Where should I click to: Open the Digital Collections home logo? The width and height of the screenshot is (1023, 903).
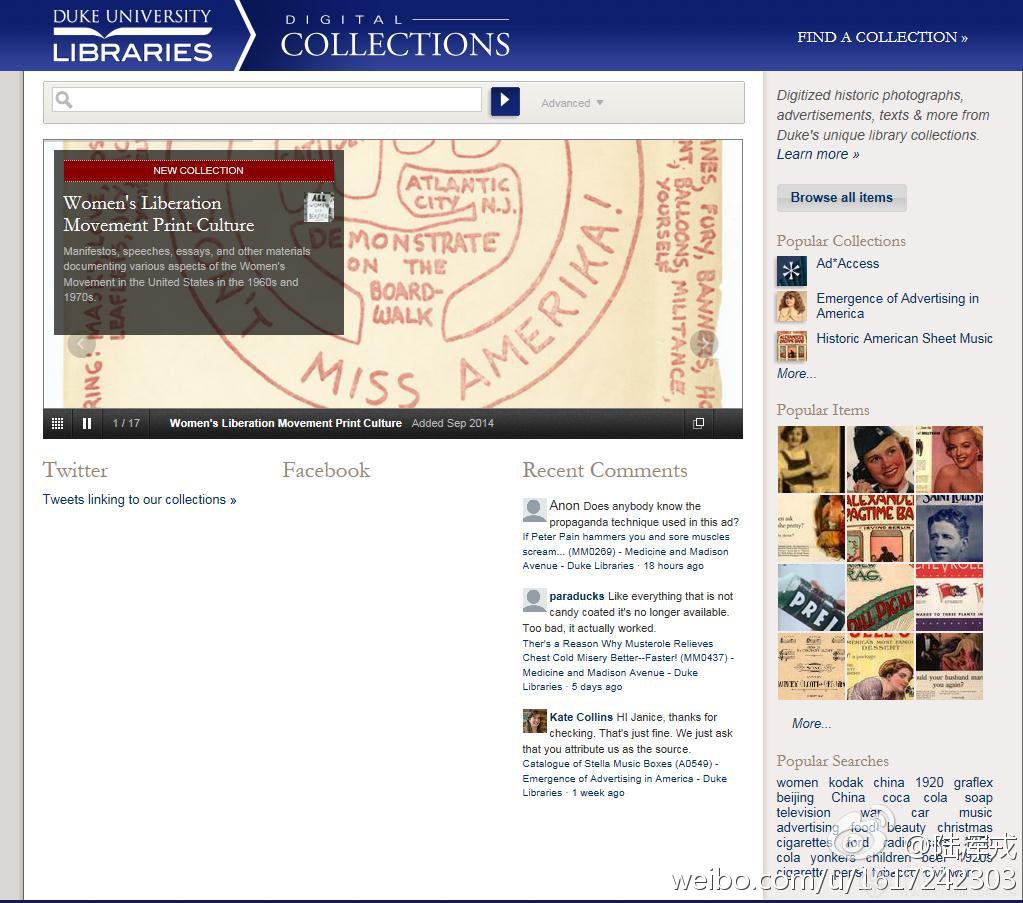click(395, 37)
